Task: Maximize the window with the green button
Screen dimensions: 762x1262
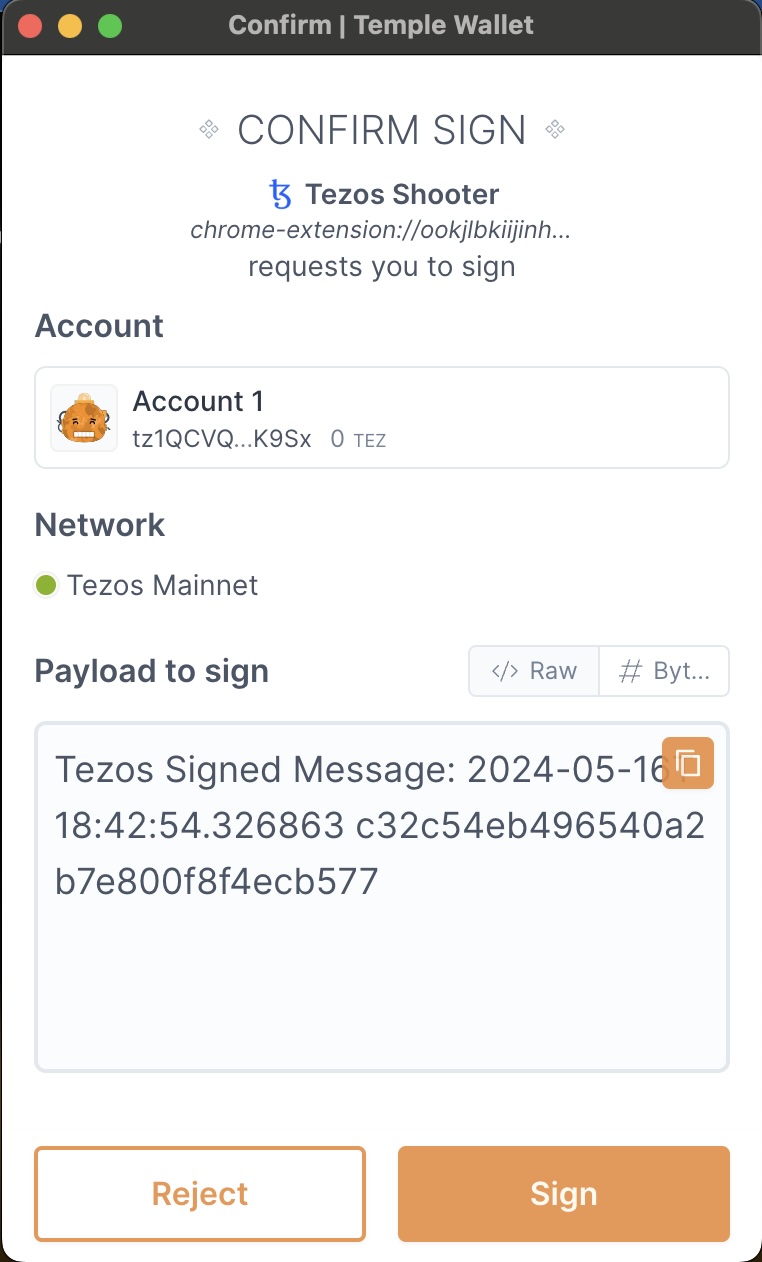Action: pyautogui.click(x=110, y=26)
